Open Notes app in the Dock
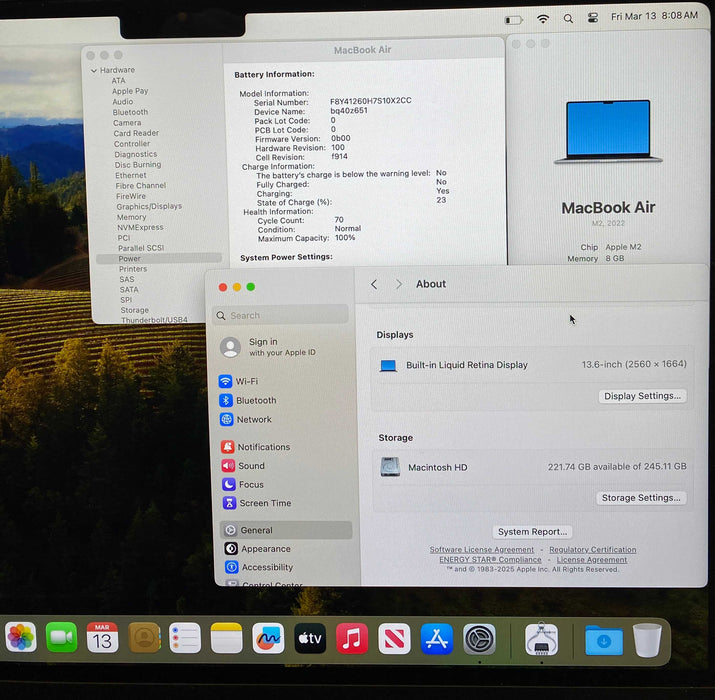 pyautogui.click(x=227, y=638)
